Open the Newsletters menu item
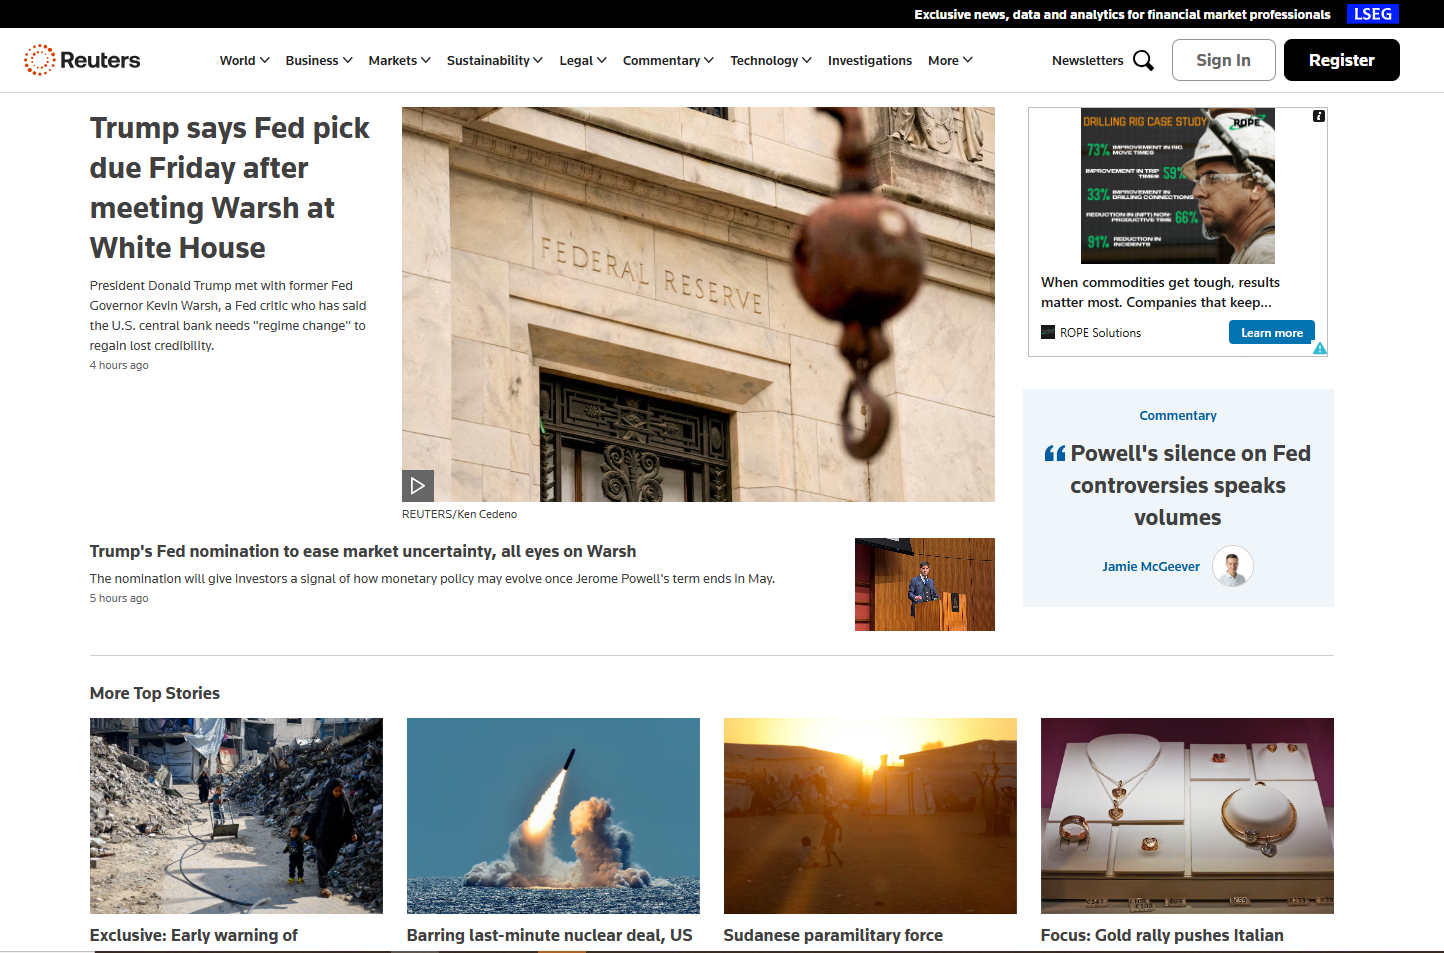Viewport: 1444px width, 953px height. (1087, 60)
